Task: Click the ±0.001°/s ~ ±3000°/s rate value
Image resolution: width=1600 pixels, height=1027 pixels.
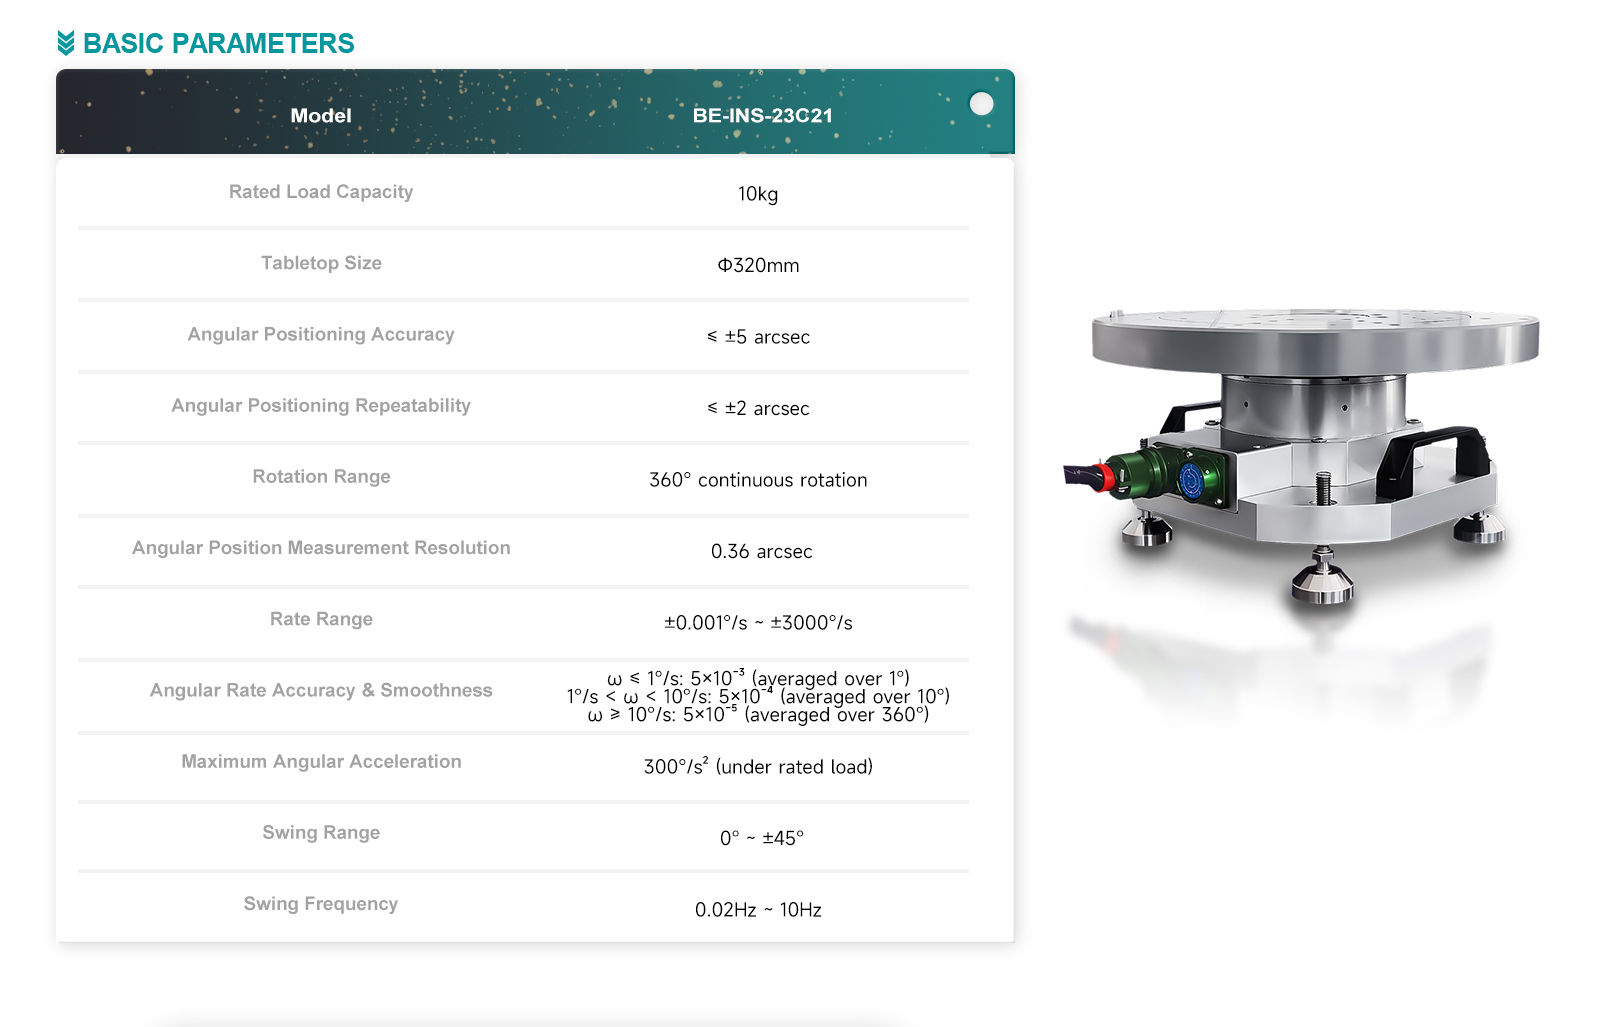Action: point(758,623)
